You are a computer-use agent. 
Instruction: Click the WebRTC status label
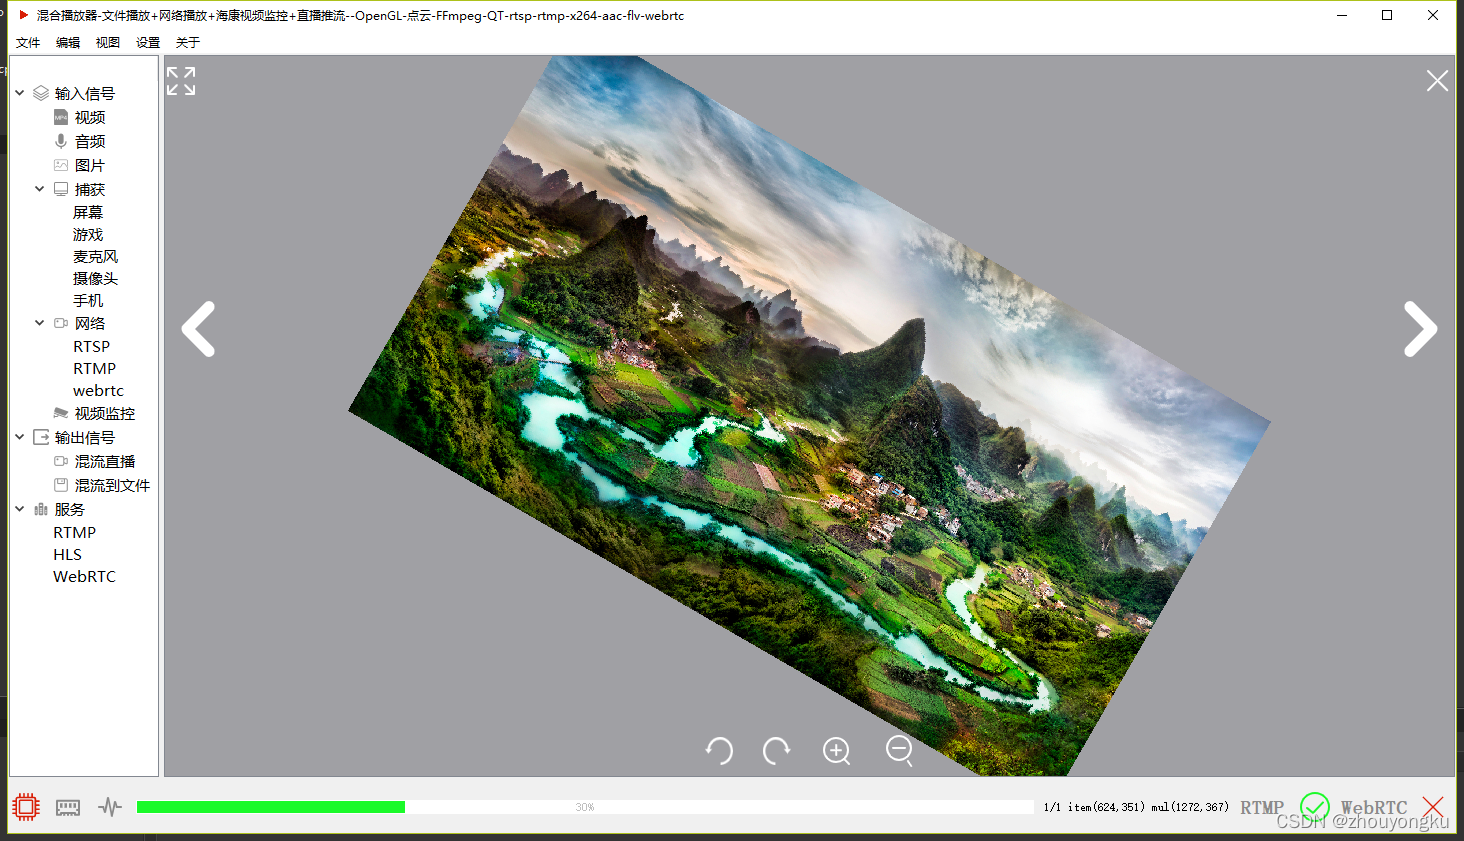[x=1374, y=807]
